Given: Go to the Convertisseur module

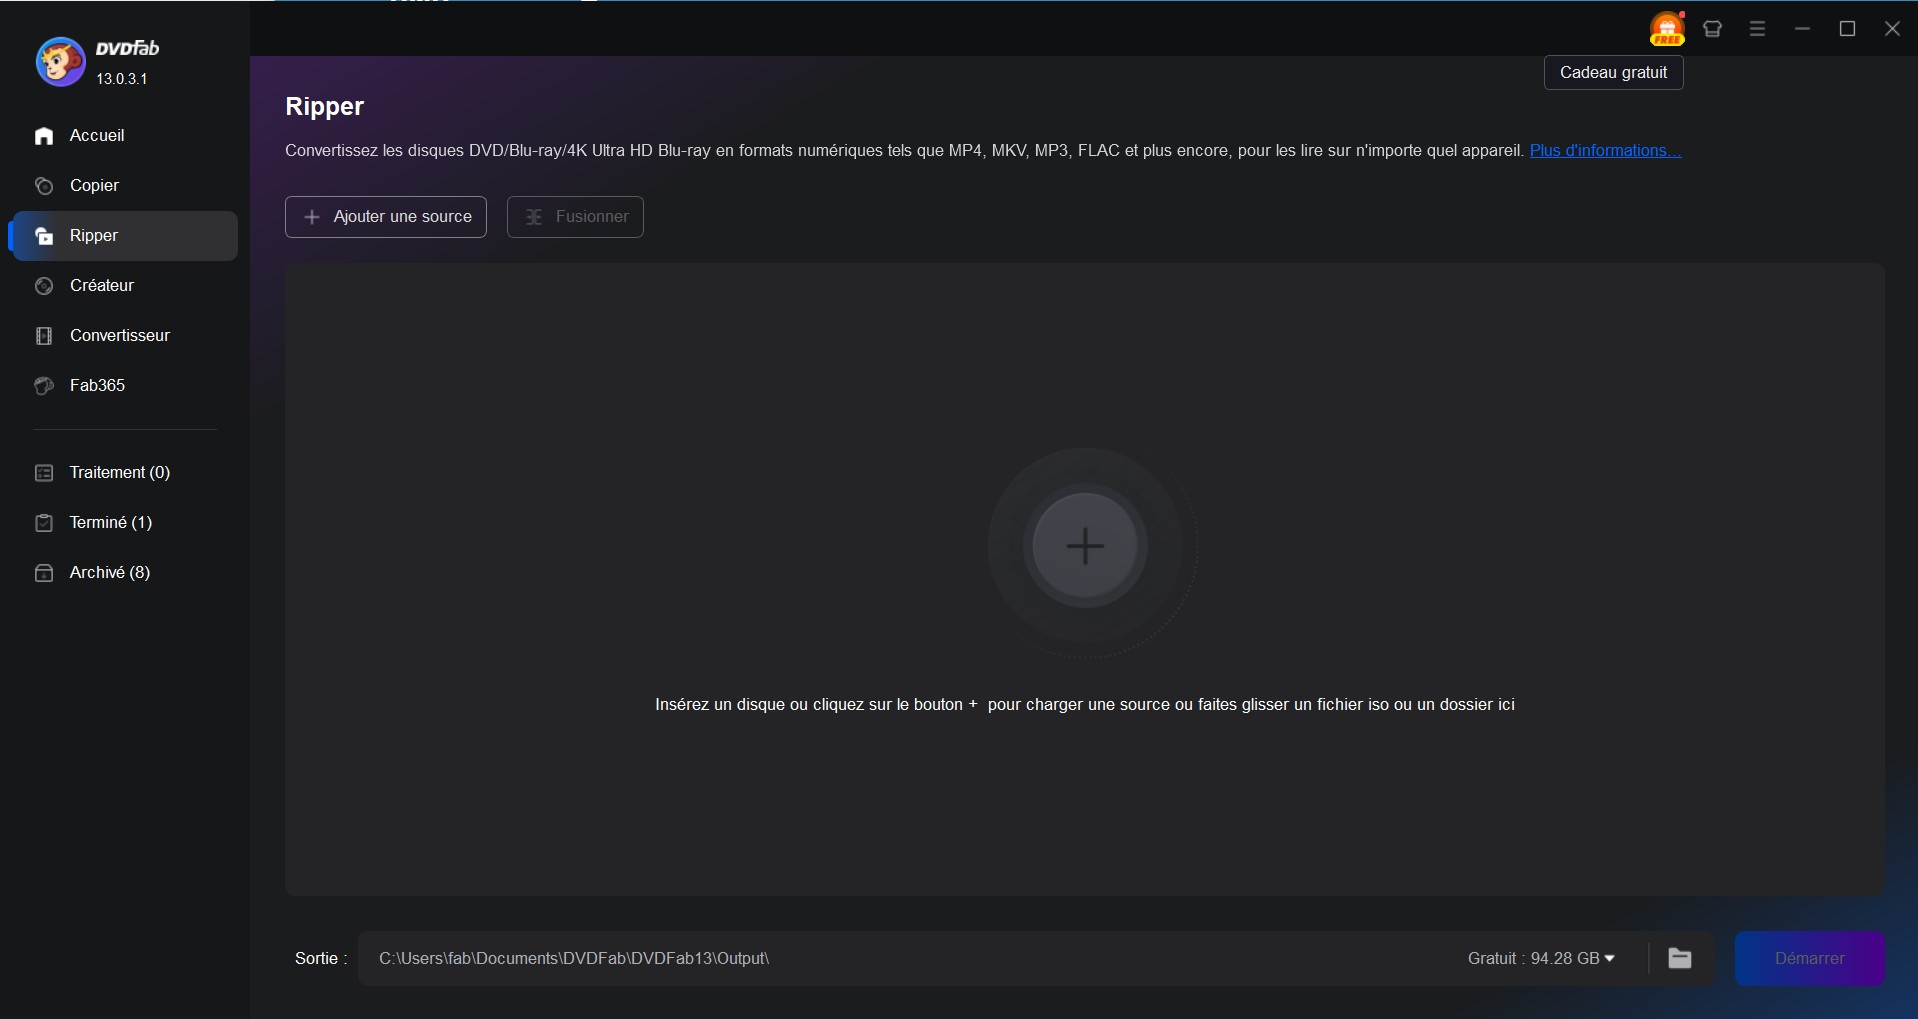Looking at the screenshot, I should (124, 336).
